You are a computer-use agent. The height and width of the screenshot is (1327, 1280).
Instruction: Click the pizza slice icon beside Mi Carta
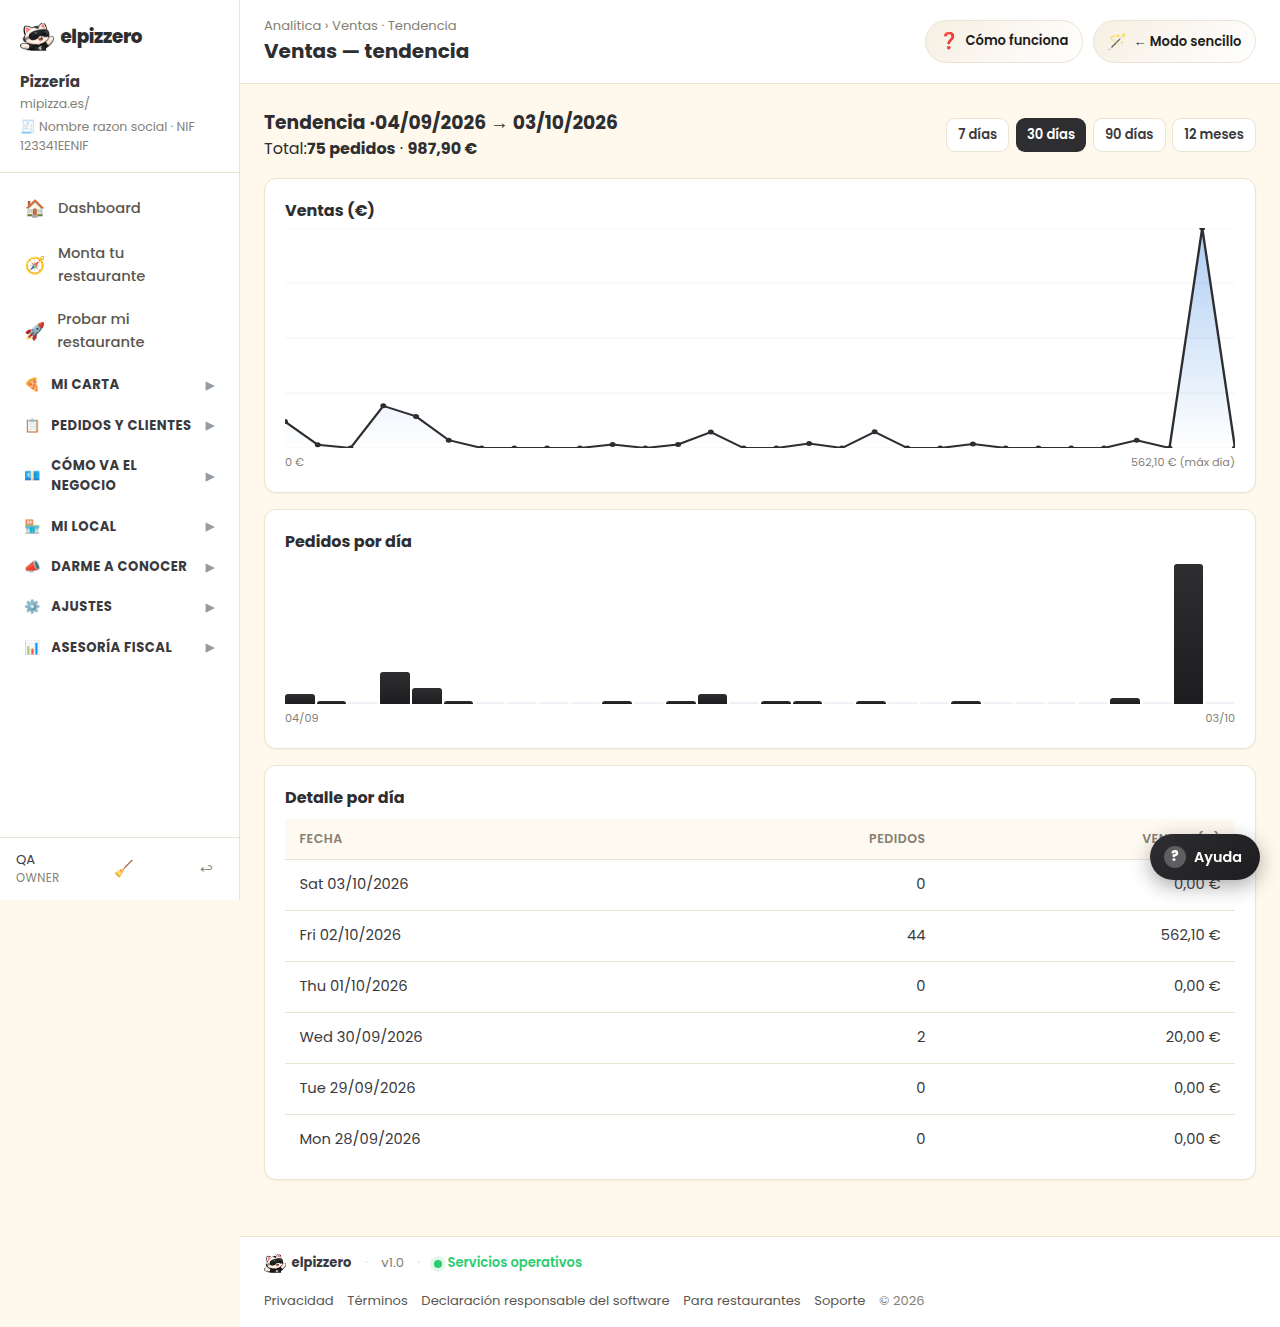point(32,384)
